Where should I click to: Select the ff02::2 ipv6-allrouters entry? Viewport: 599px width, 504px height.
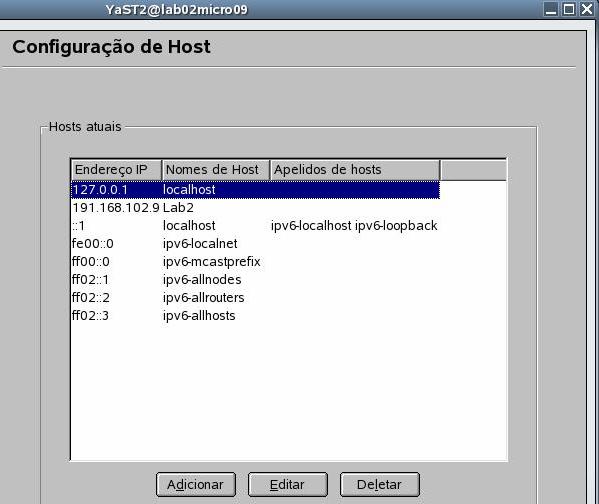tap(255, 298)
